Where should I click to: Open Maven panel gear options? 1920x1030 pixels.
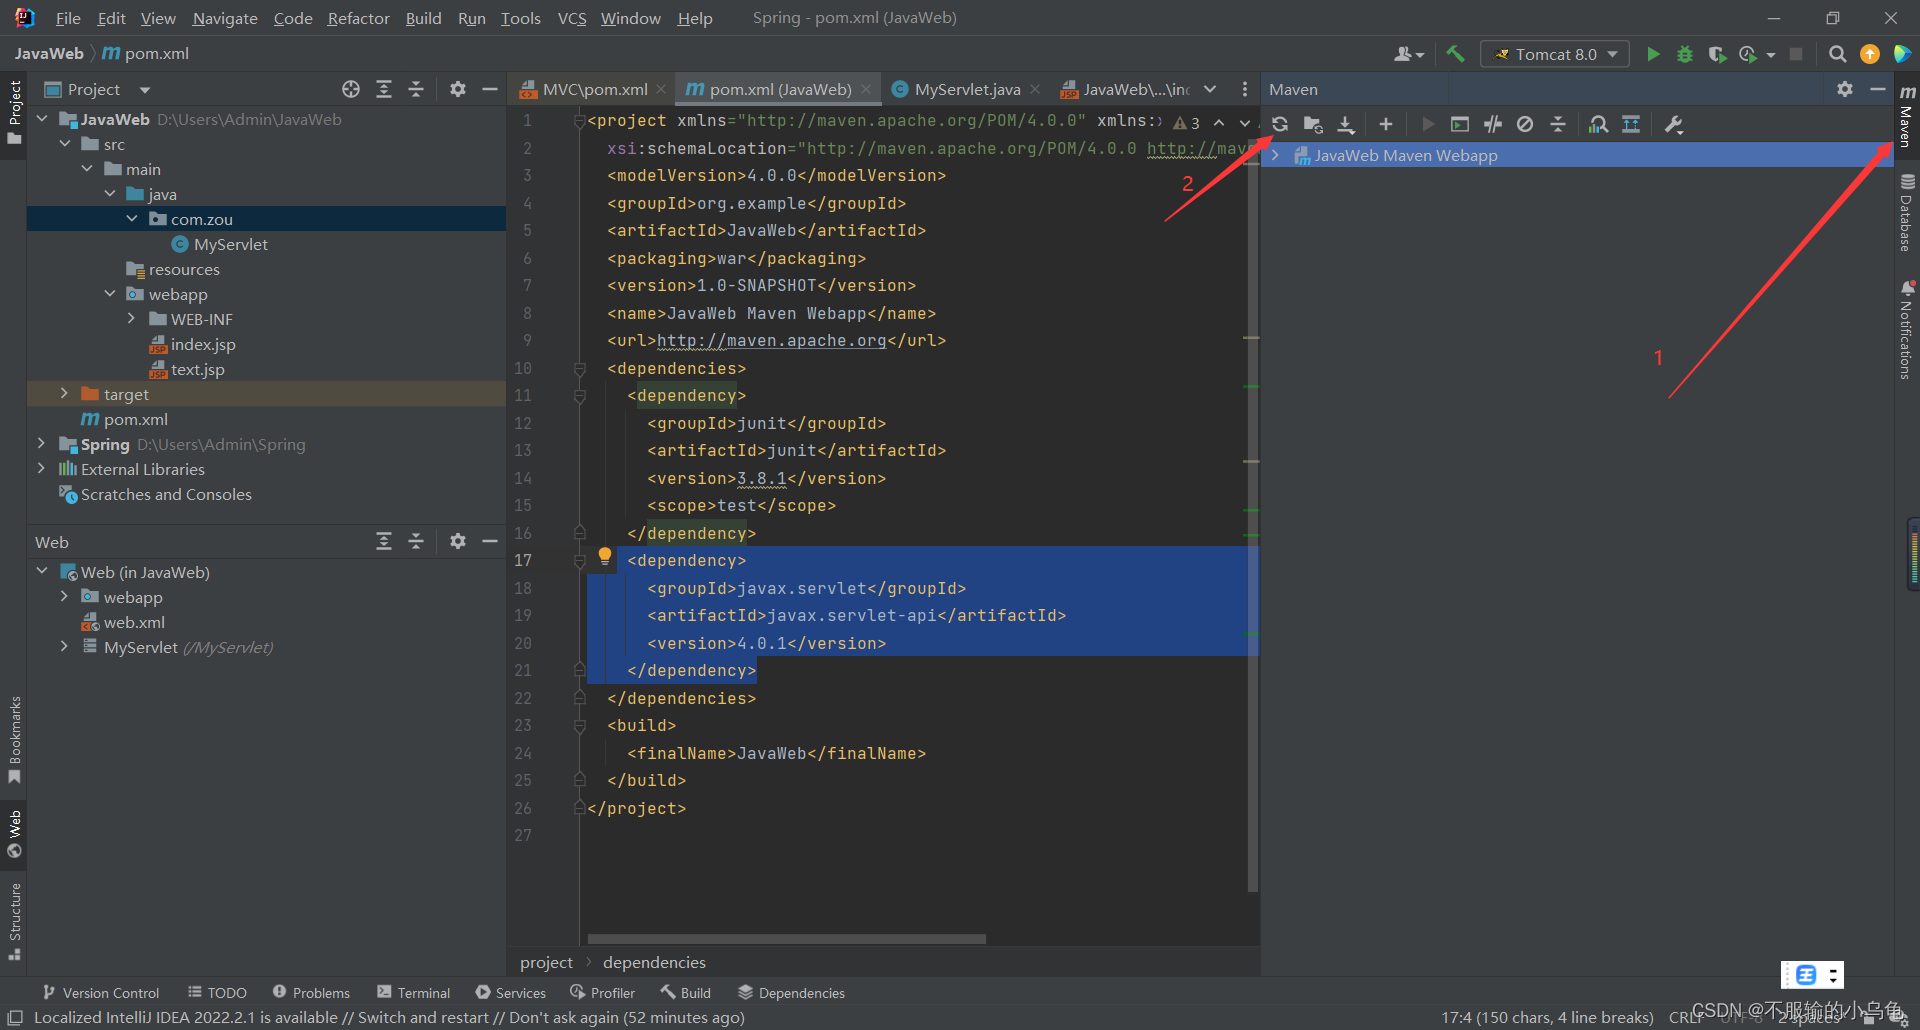click(1845, 89)
